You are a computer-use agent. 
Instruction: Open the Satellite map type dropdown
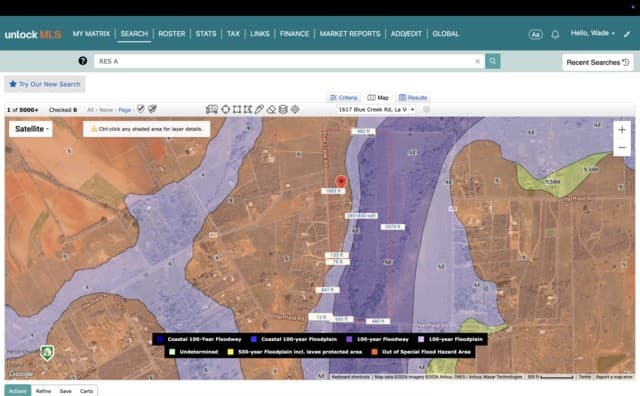(x=31, y=129)
